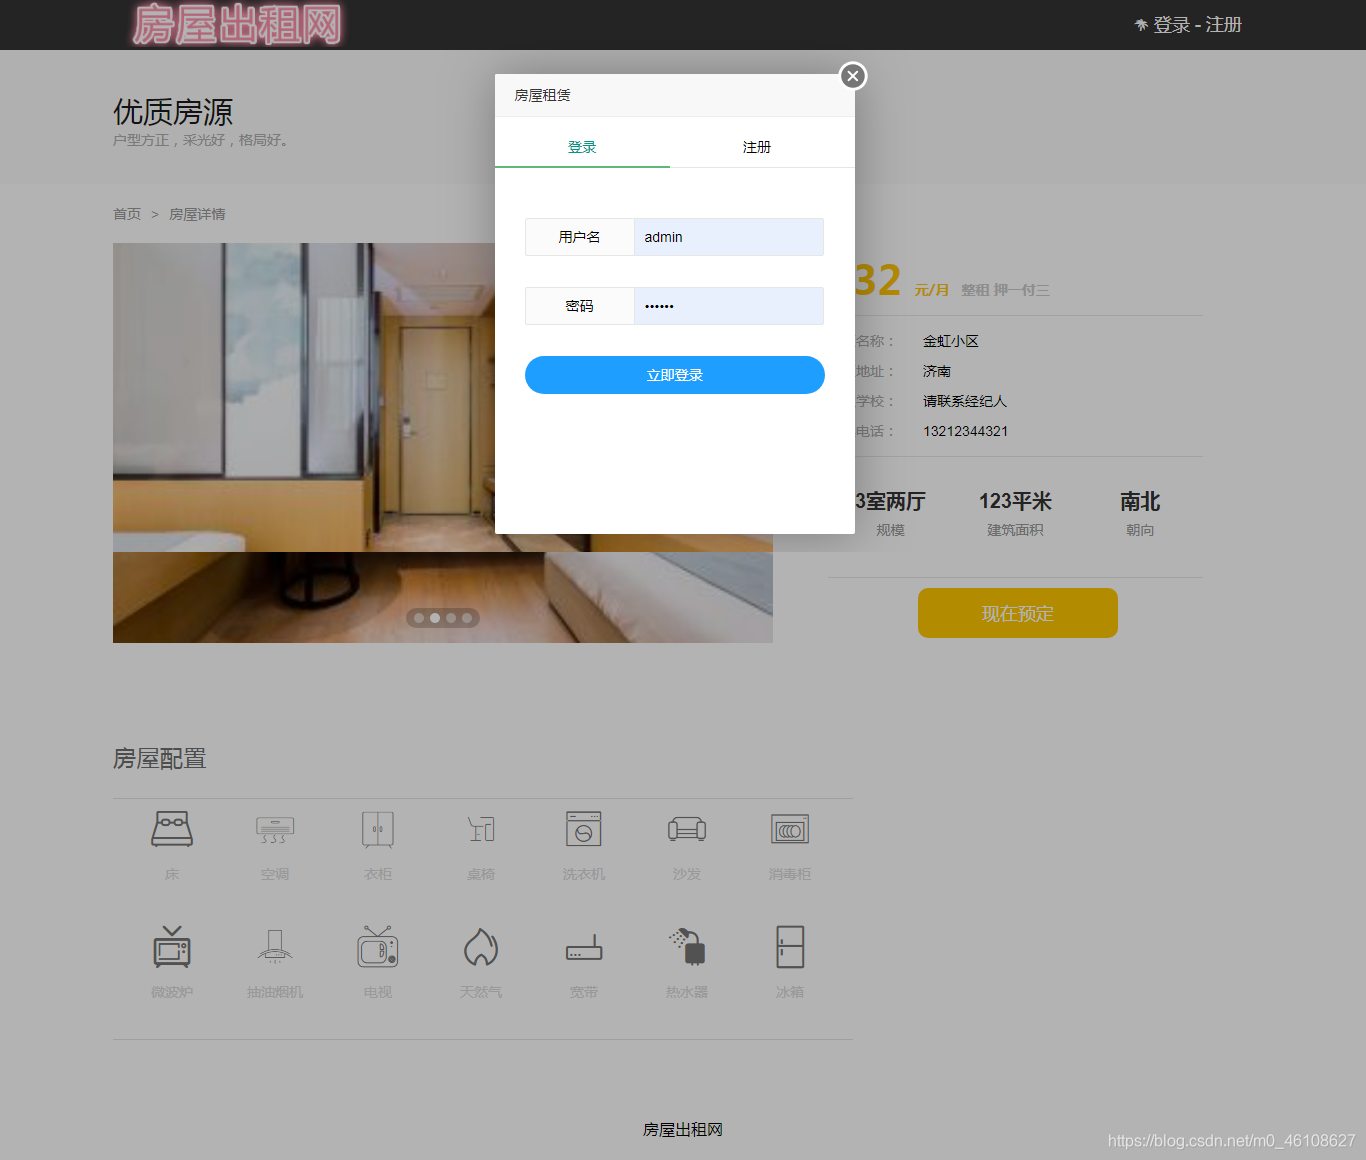Click the 天然气 gas flame icon
1366x1160 pixels.
481,947
